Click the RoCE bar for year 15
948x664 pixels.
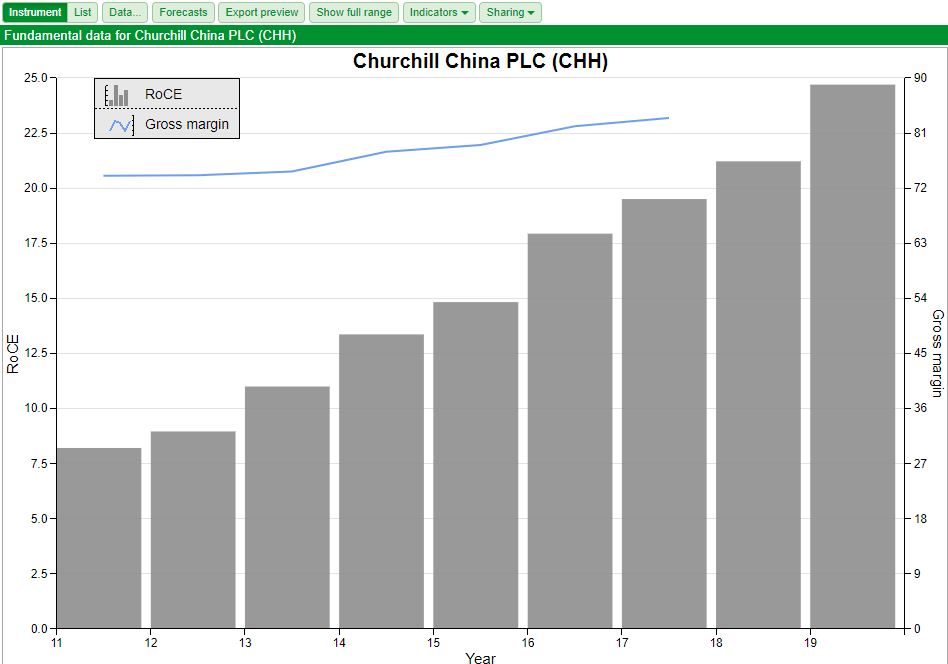pos(476,465)
